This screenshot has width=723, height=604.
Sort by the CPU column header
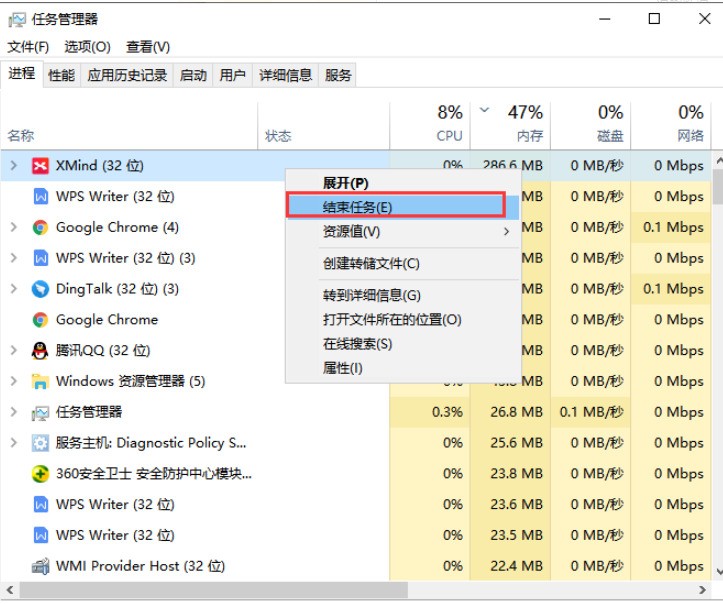(x=449, y=124)
